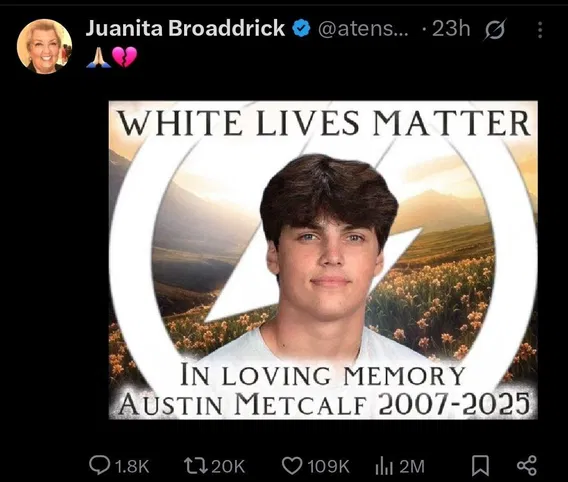Open the @atens... handle link
The height and width of the screenshot is (482, 568).
point(363,29)
